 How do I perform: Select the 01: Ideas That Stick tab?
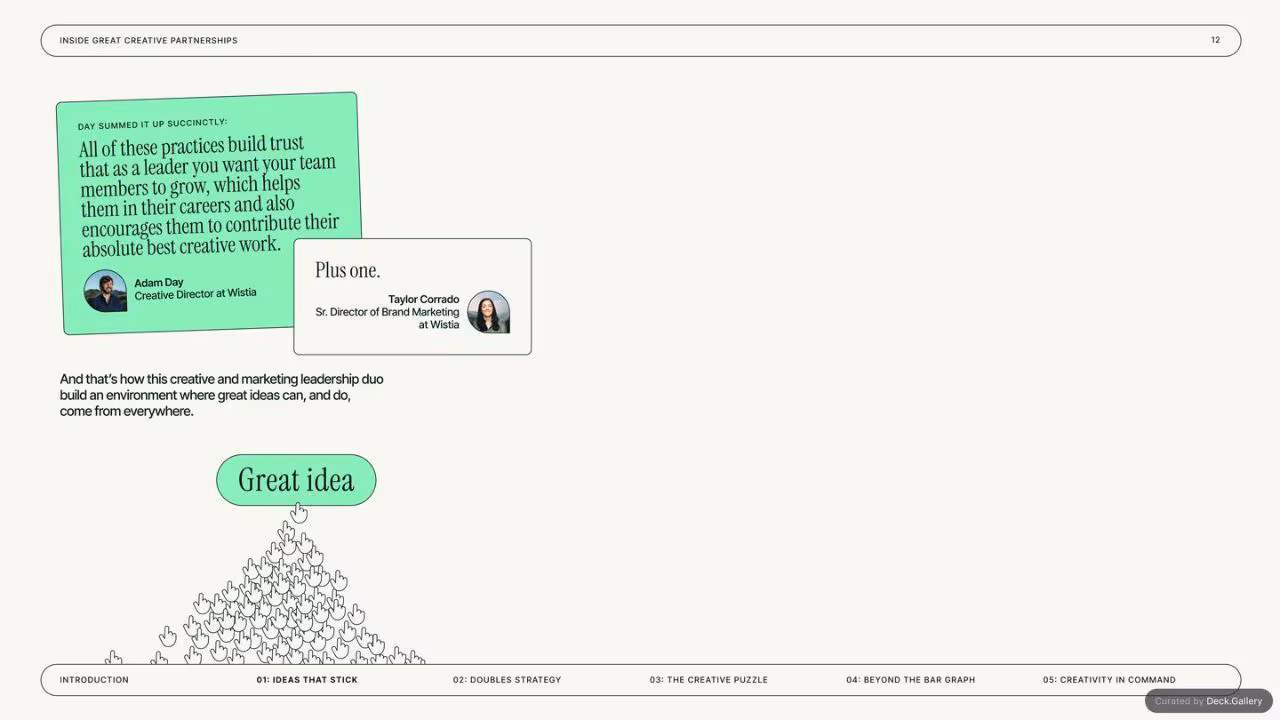[x=307, y=680]
